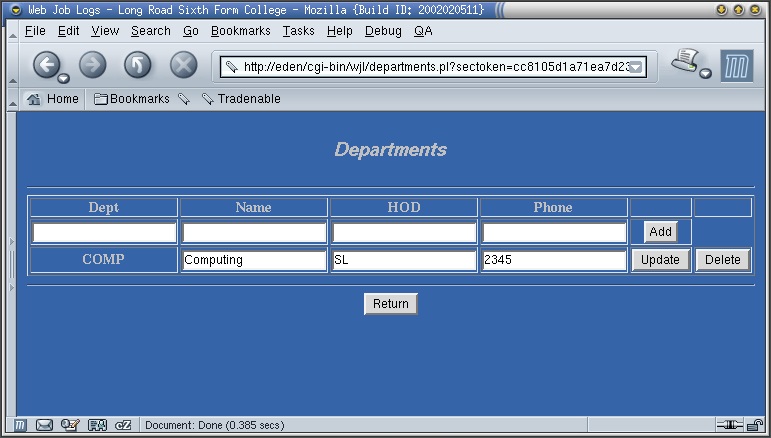Open the Bookmarks menu in the menu bar
Viewport: 771px width, 438px height.
[240, 31]
